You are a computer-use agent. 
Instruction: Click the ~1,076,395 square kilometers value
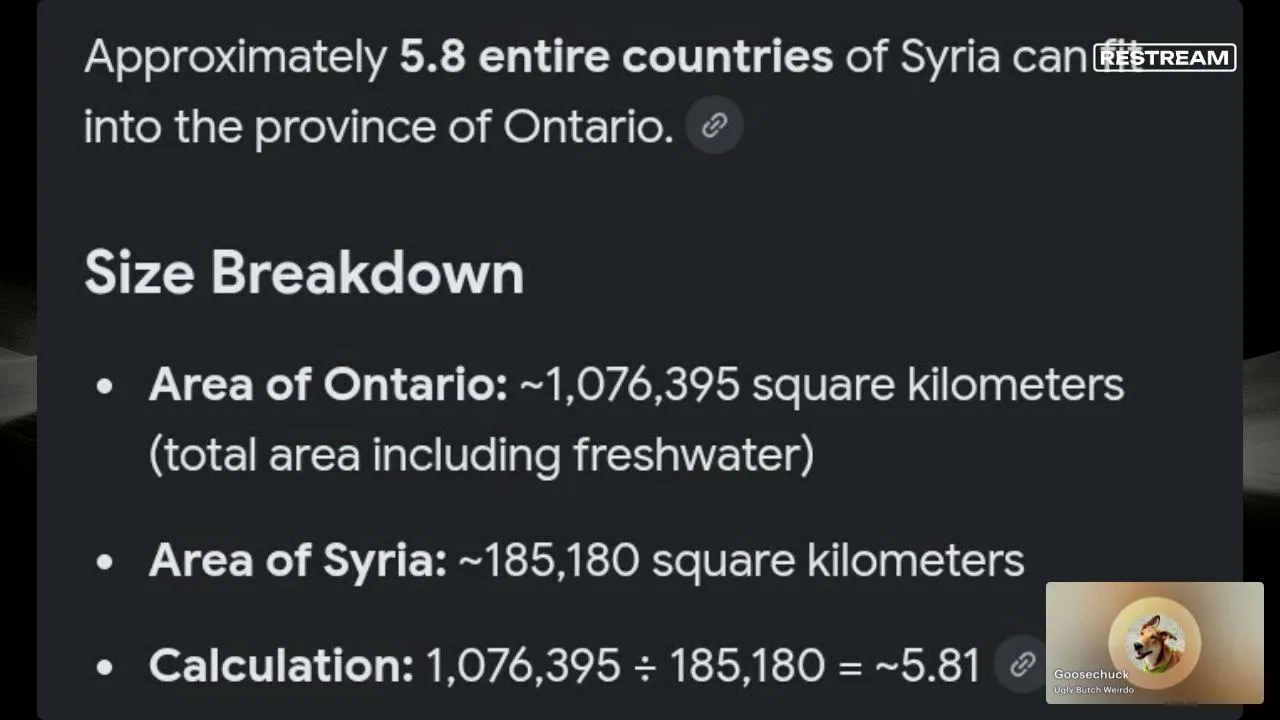click(822, 386)
